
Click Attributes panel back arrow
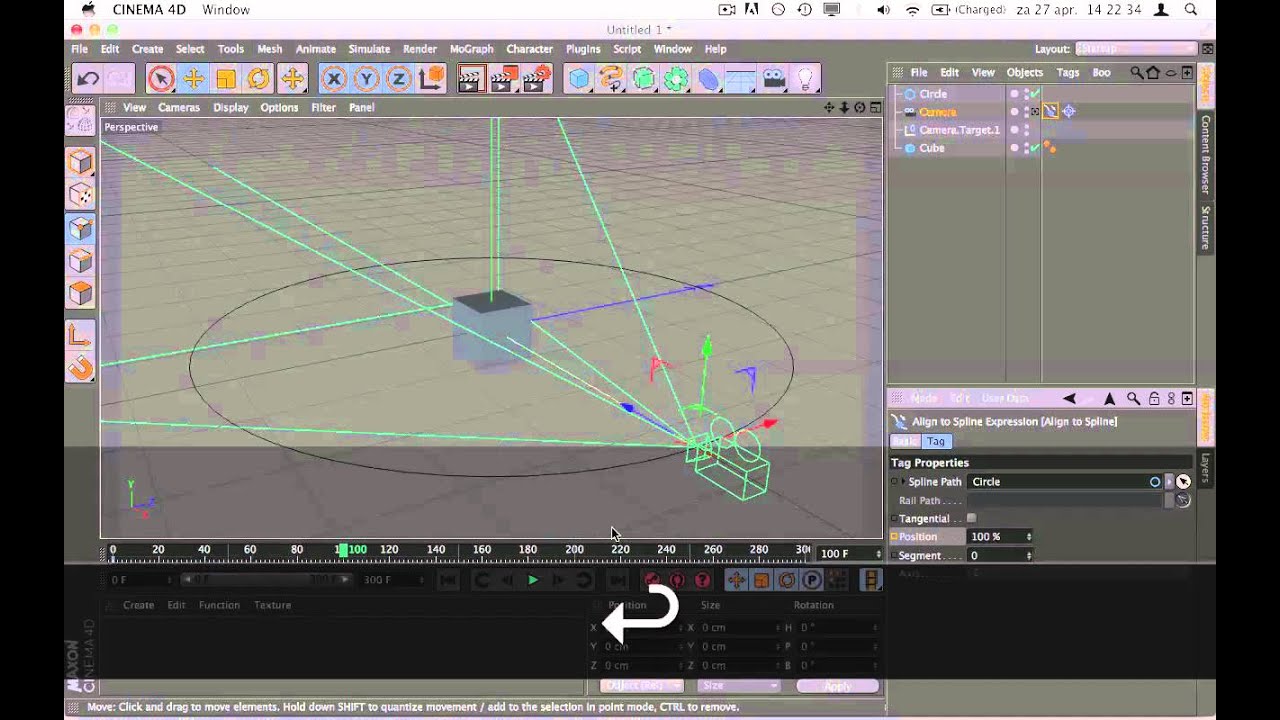(1070, 398)
